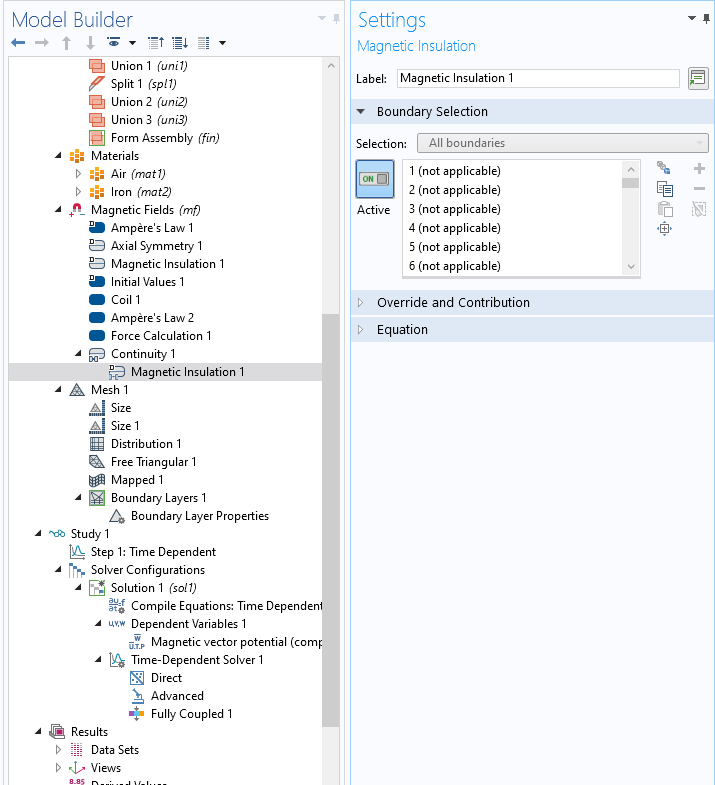Click the Zoom to Selection icon
The width and height of the screenshot is (715, 785).
pyautogui.click(x=665, y=229)
